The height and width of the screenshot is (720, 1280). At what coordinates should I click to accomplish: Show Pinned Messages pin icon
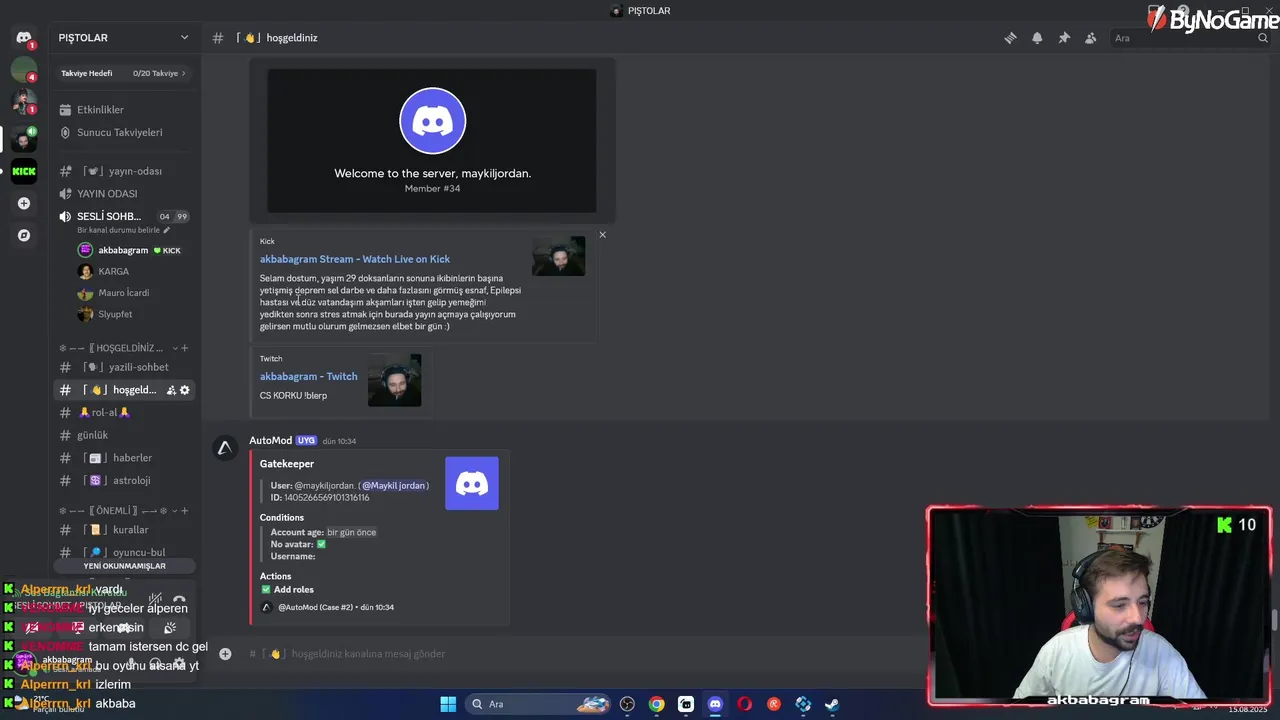(x=1064, y=38)
